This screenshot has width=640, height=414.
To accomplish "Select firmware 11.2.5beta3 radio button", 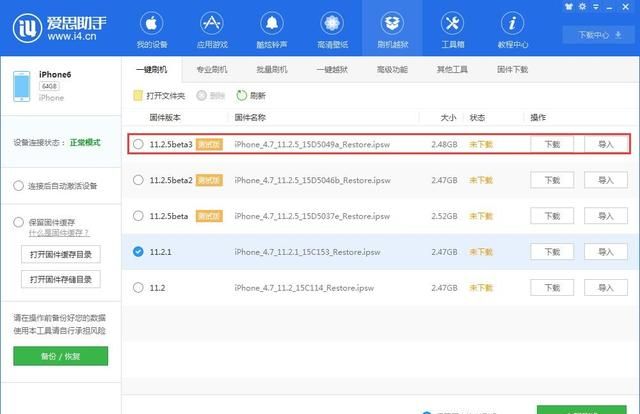I will pyautogui.click(x=138, y=144).
